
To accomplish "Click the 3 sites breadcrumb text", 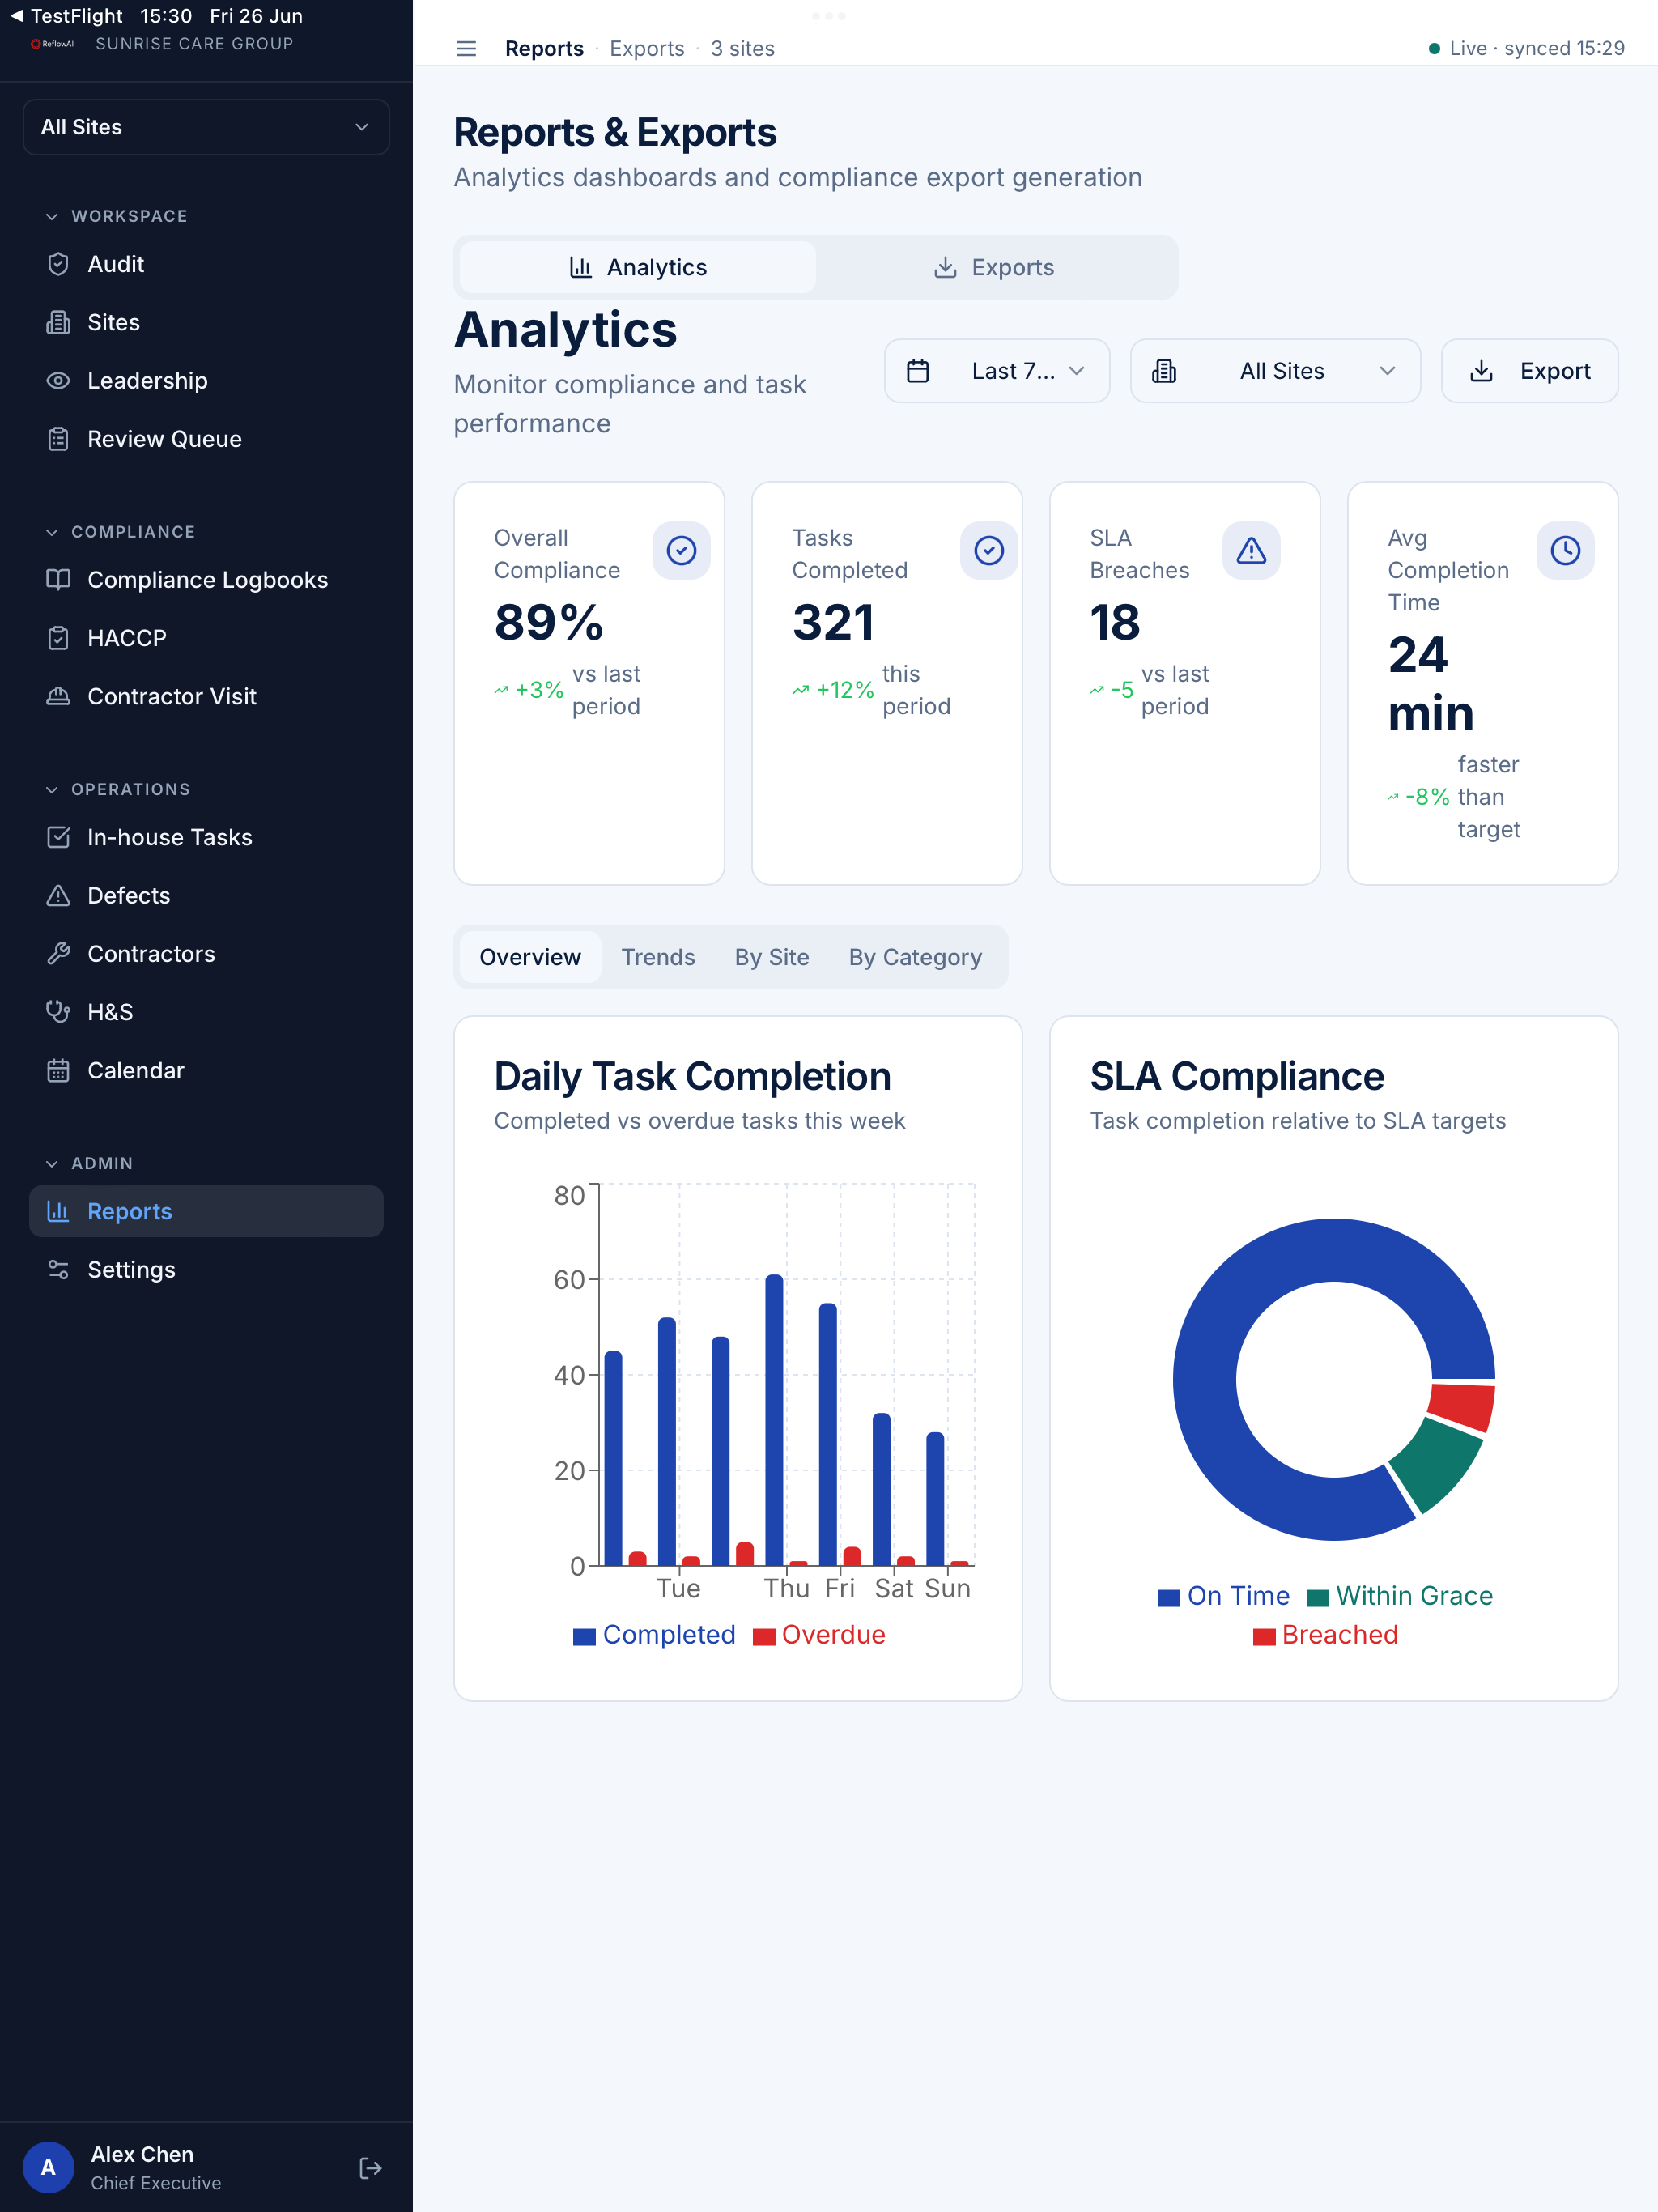I will click(x=743, y=48).
